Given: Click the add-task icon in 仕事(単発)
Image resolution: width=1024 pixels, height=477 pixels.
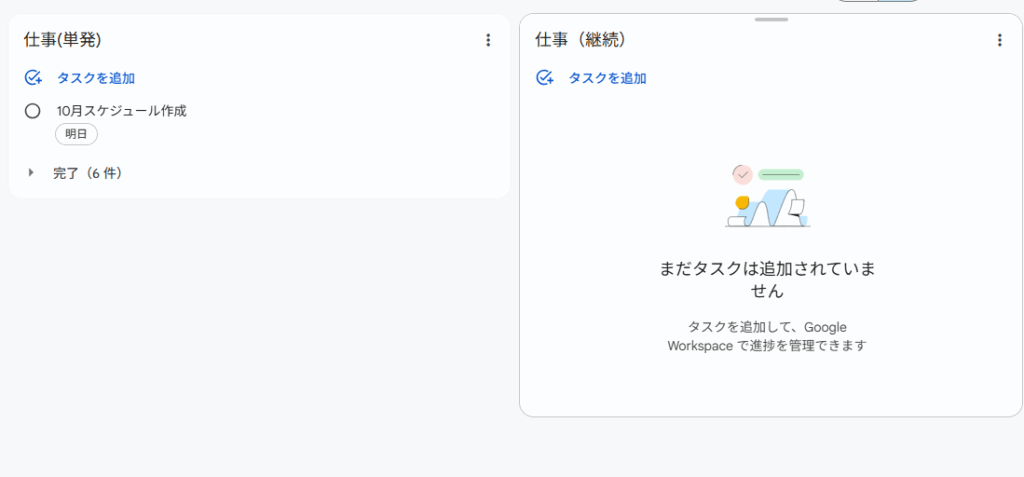Looking at the screenshot, I should pyautogui.click(x=33, y=78).
